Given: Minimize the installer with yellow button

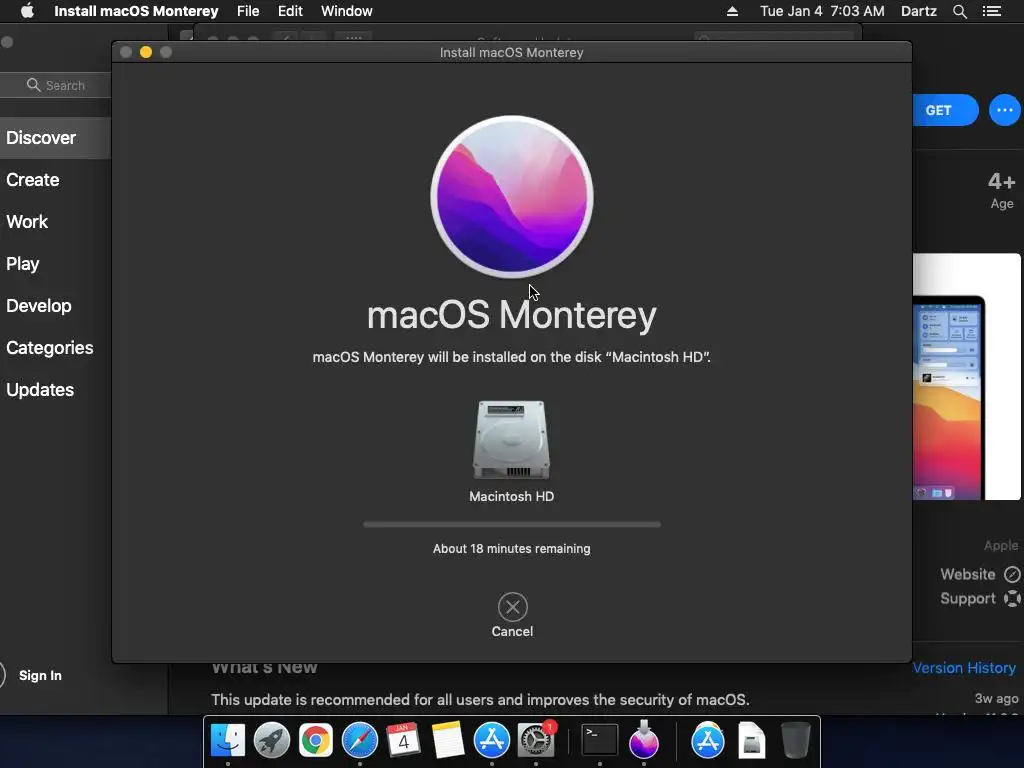Looking at the screenshot, I should pyautogui.click(x=146, y=52).
